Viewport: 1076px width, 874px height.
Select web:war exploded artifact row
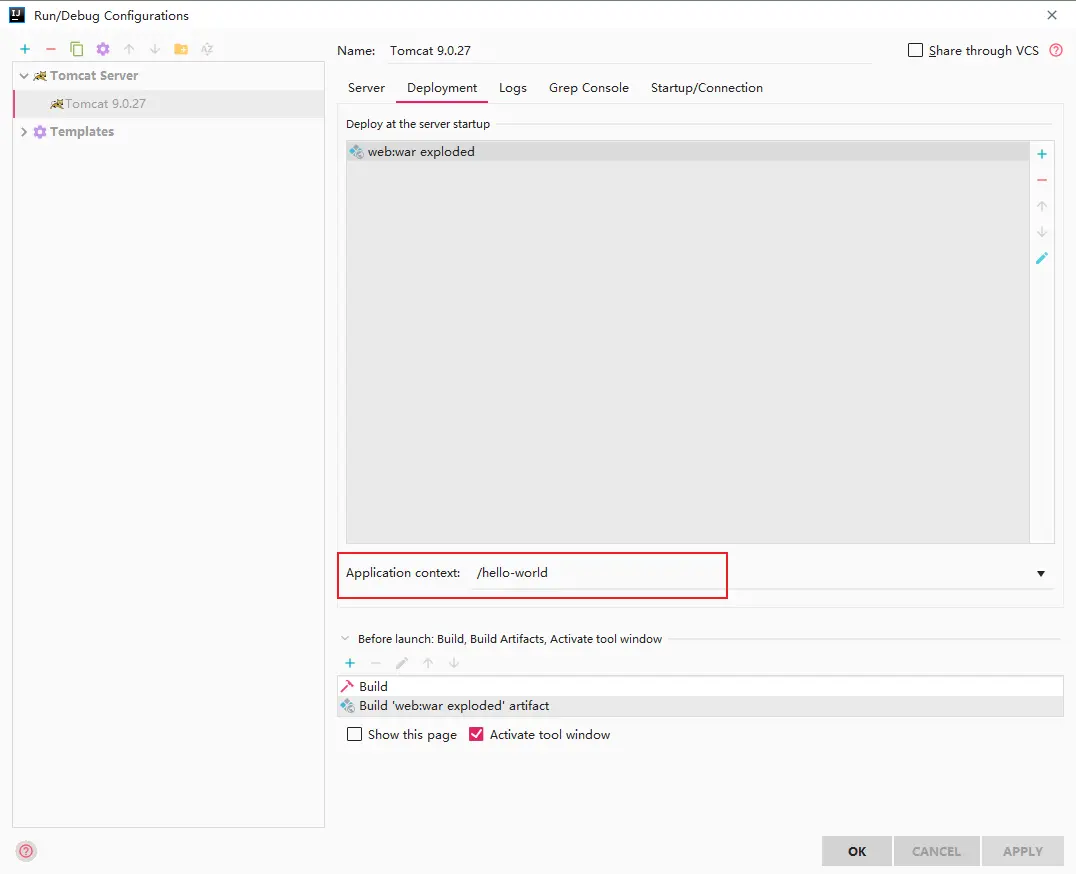(688, 152)
